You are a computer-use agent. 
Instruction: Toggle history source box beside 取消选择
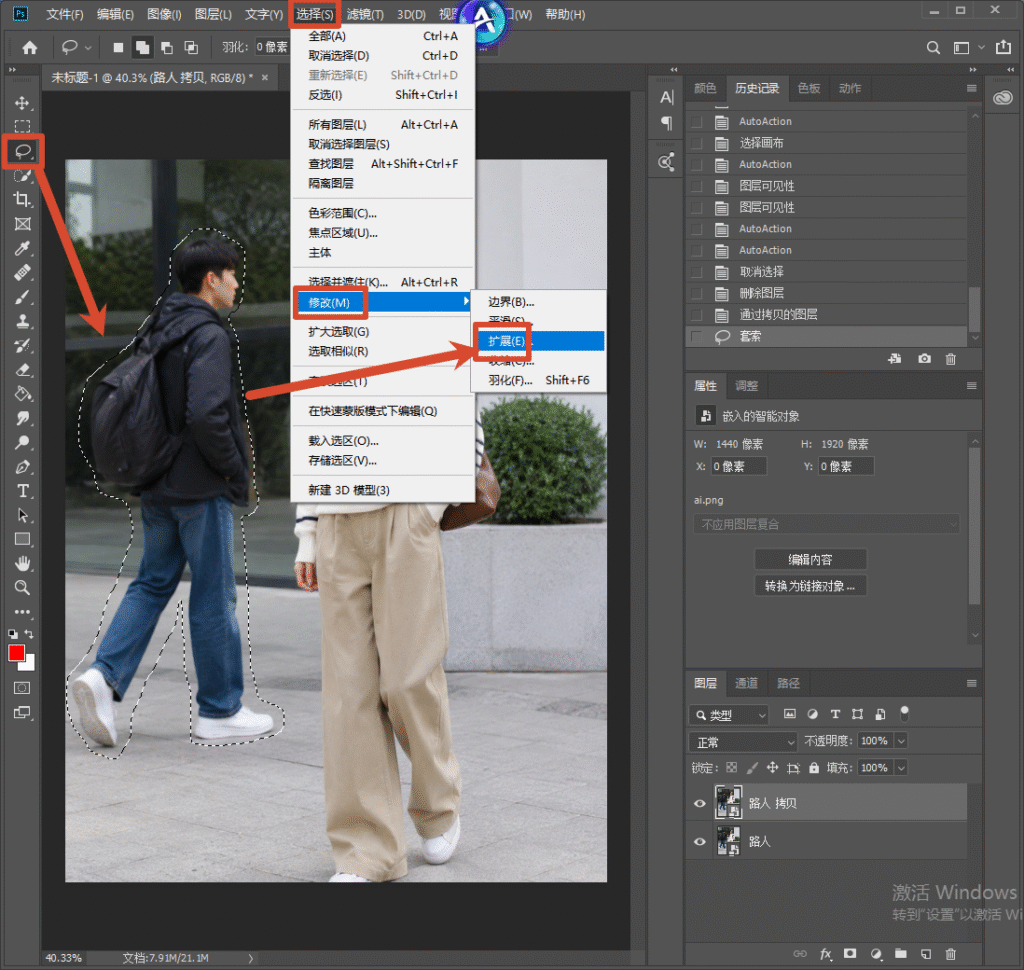(697, 272)
